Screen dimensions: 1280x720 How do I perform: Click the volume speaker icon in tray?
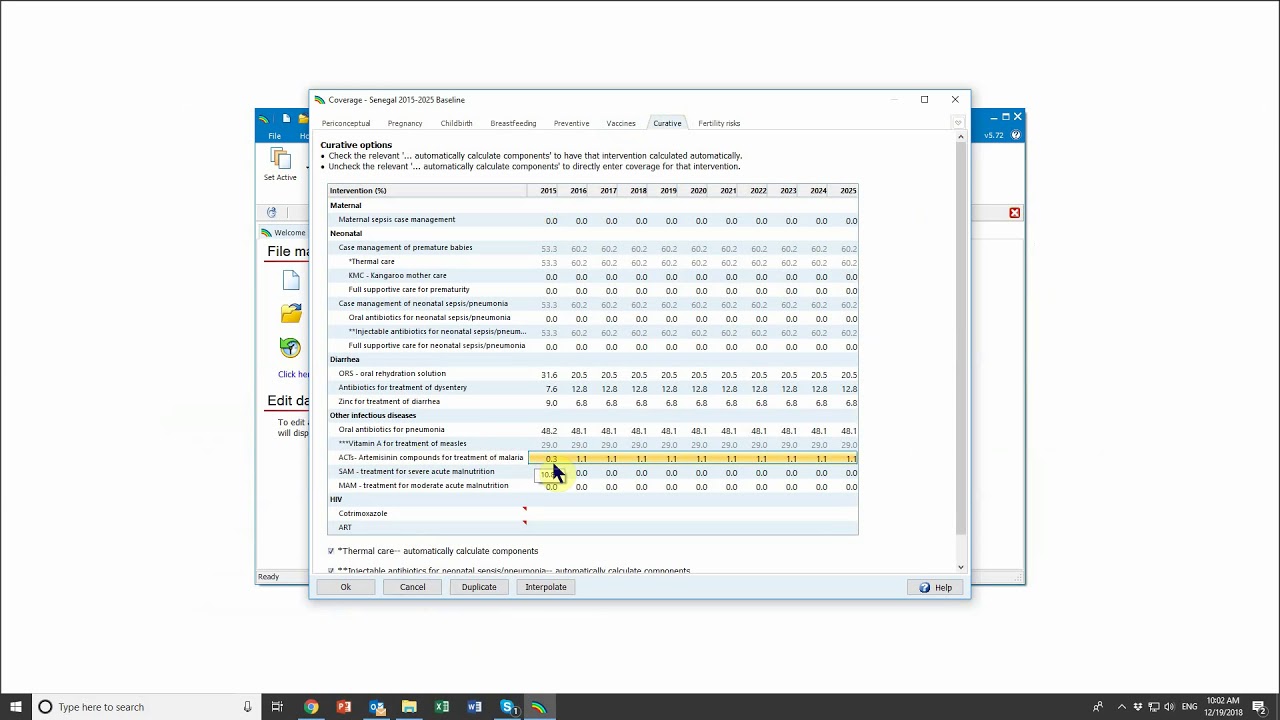click(x=1170, y=707)
